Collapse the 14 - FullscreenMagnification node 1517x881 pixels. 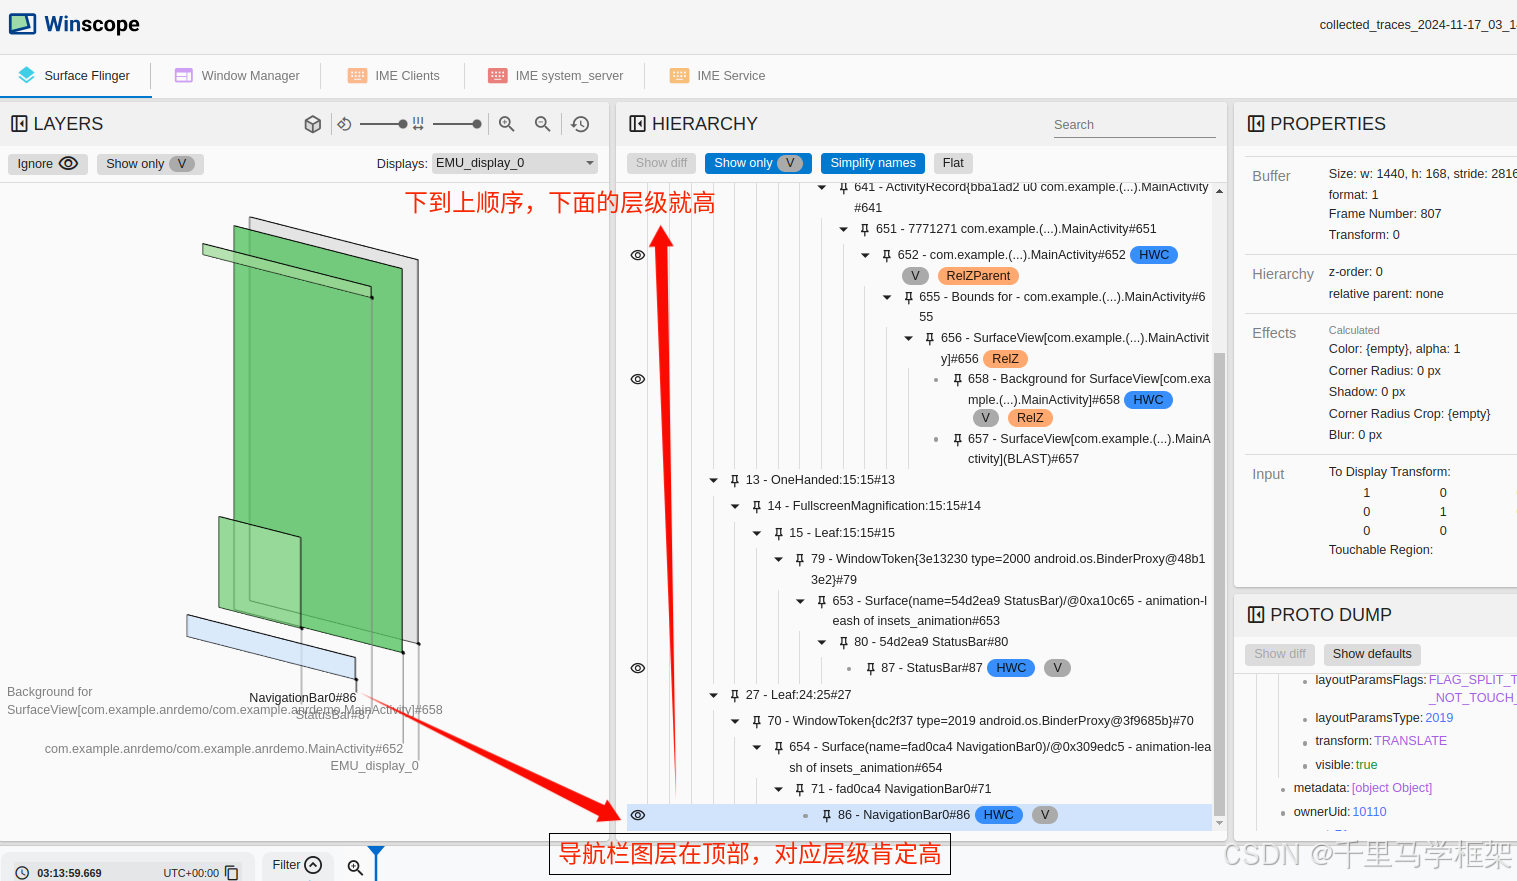pos(736,506)
